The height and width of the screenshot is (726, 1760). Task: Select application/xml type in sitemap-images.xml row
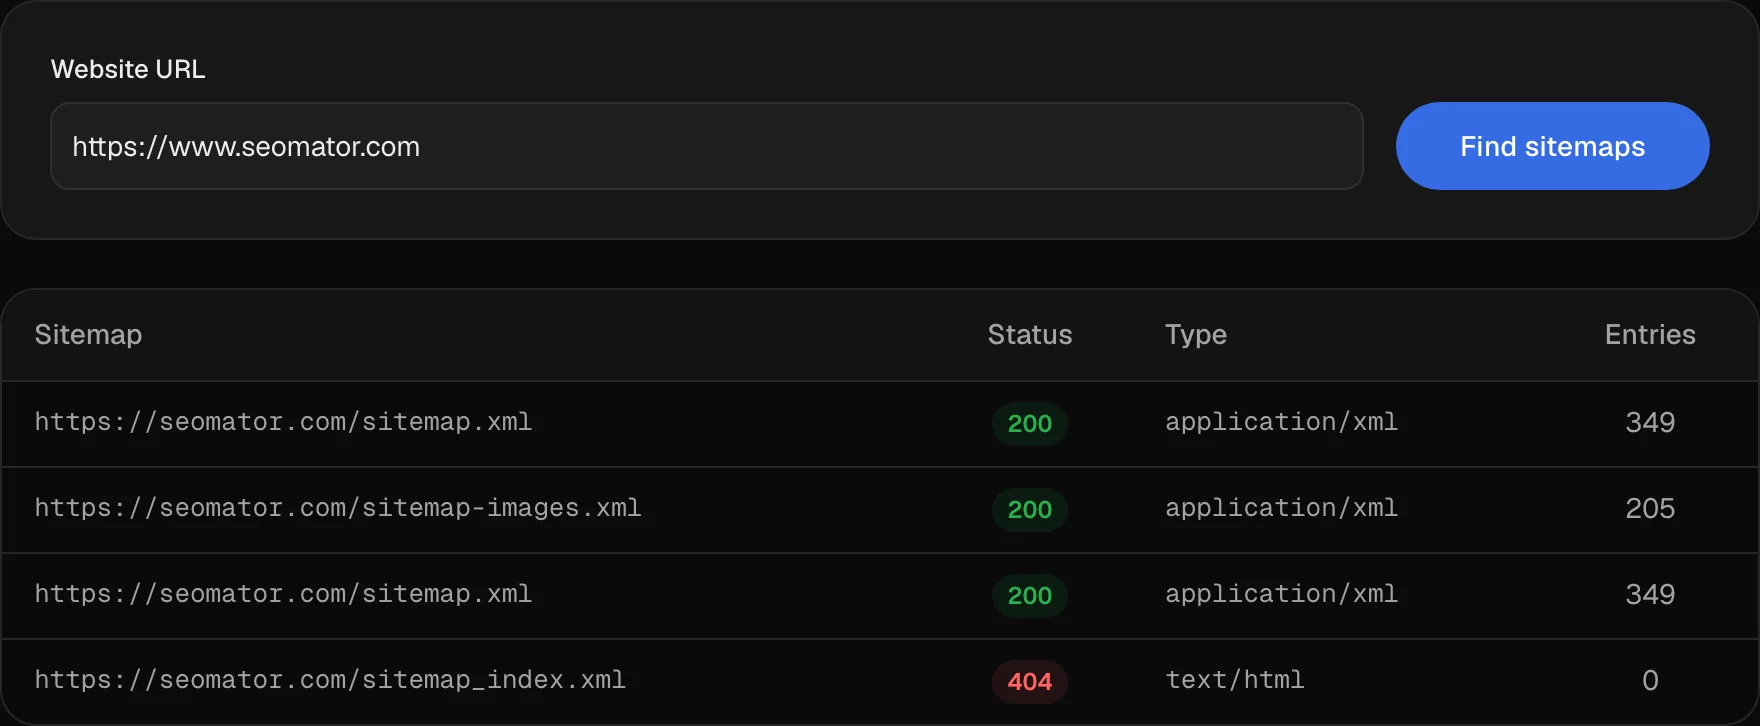point(1281,508)
